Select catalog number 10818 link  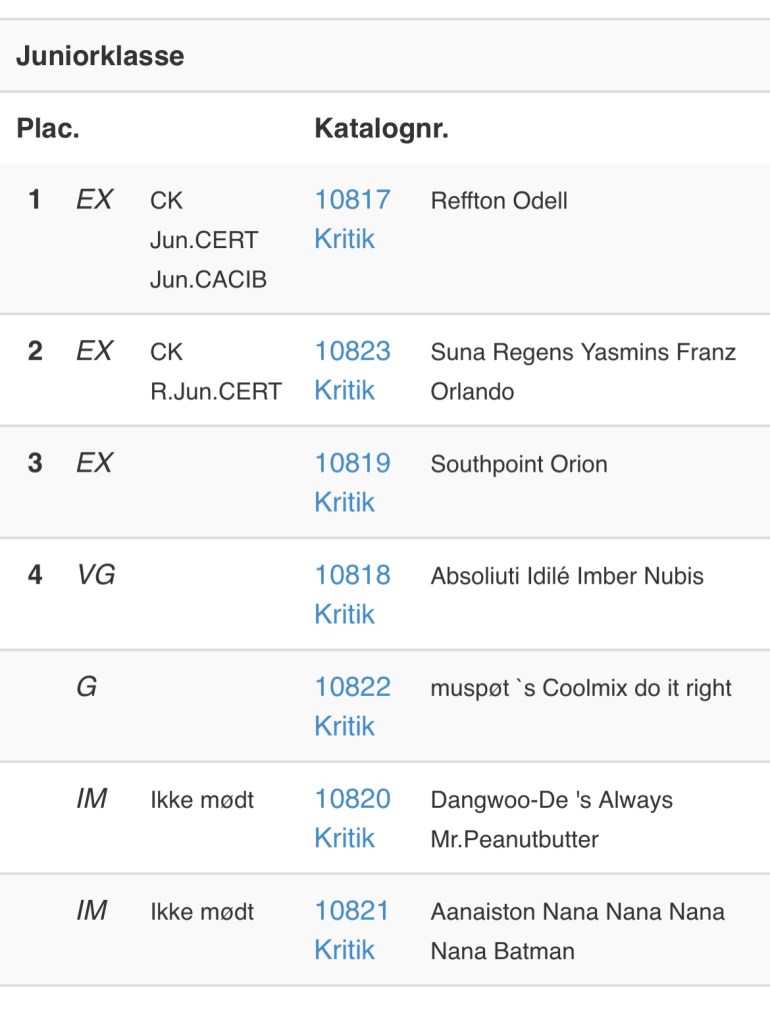click(352, 576)
